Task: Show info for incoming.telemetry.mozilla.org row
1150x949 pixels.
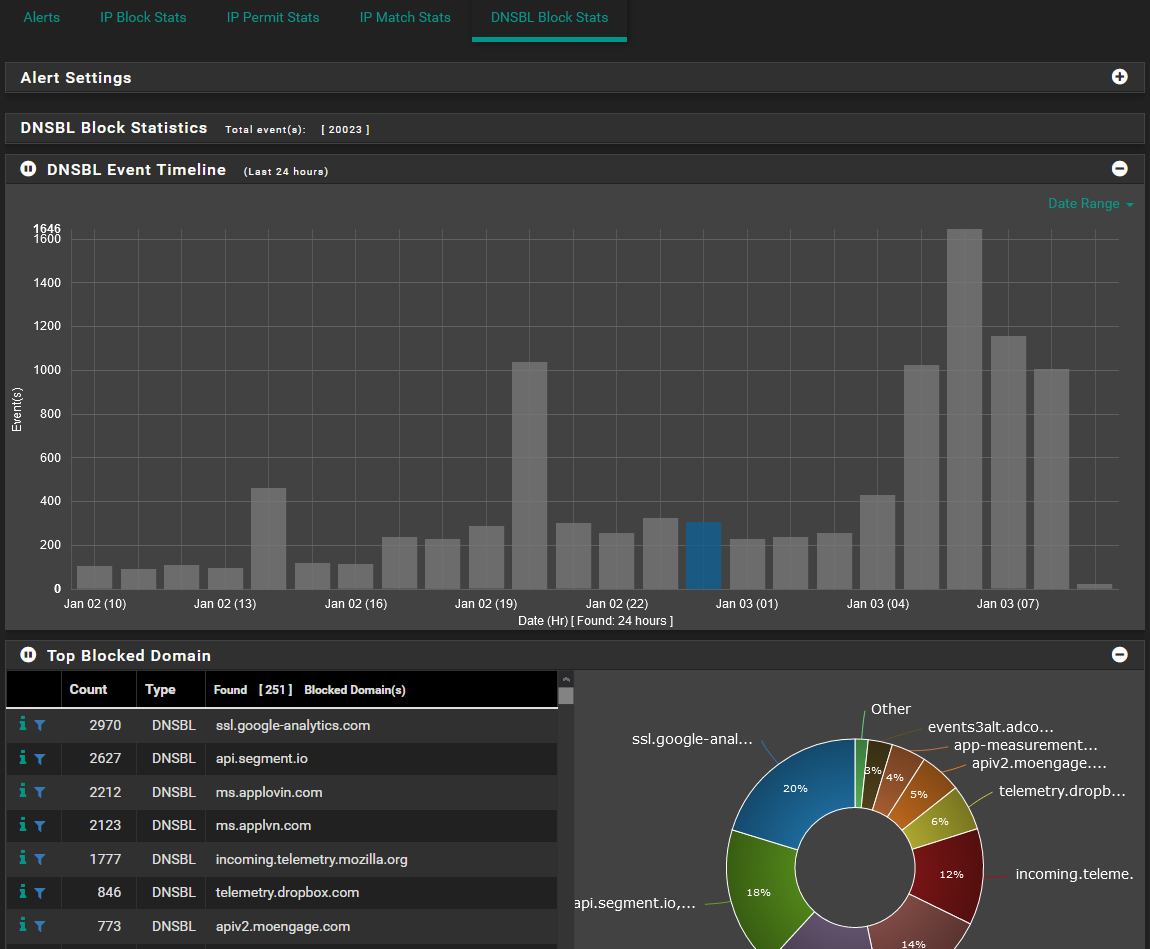Action: coord(23,857)
